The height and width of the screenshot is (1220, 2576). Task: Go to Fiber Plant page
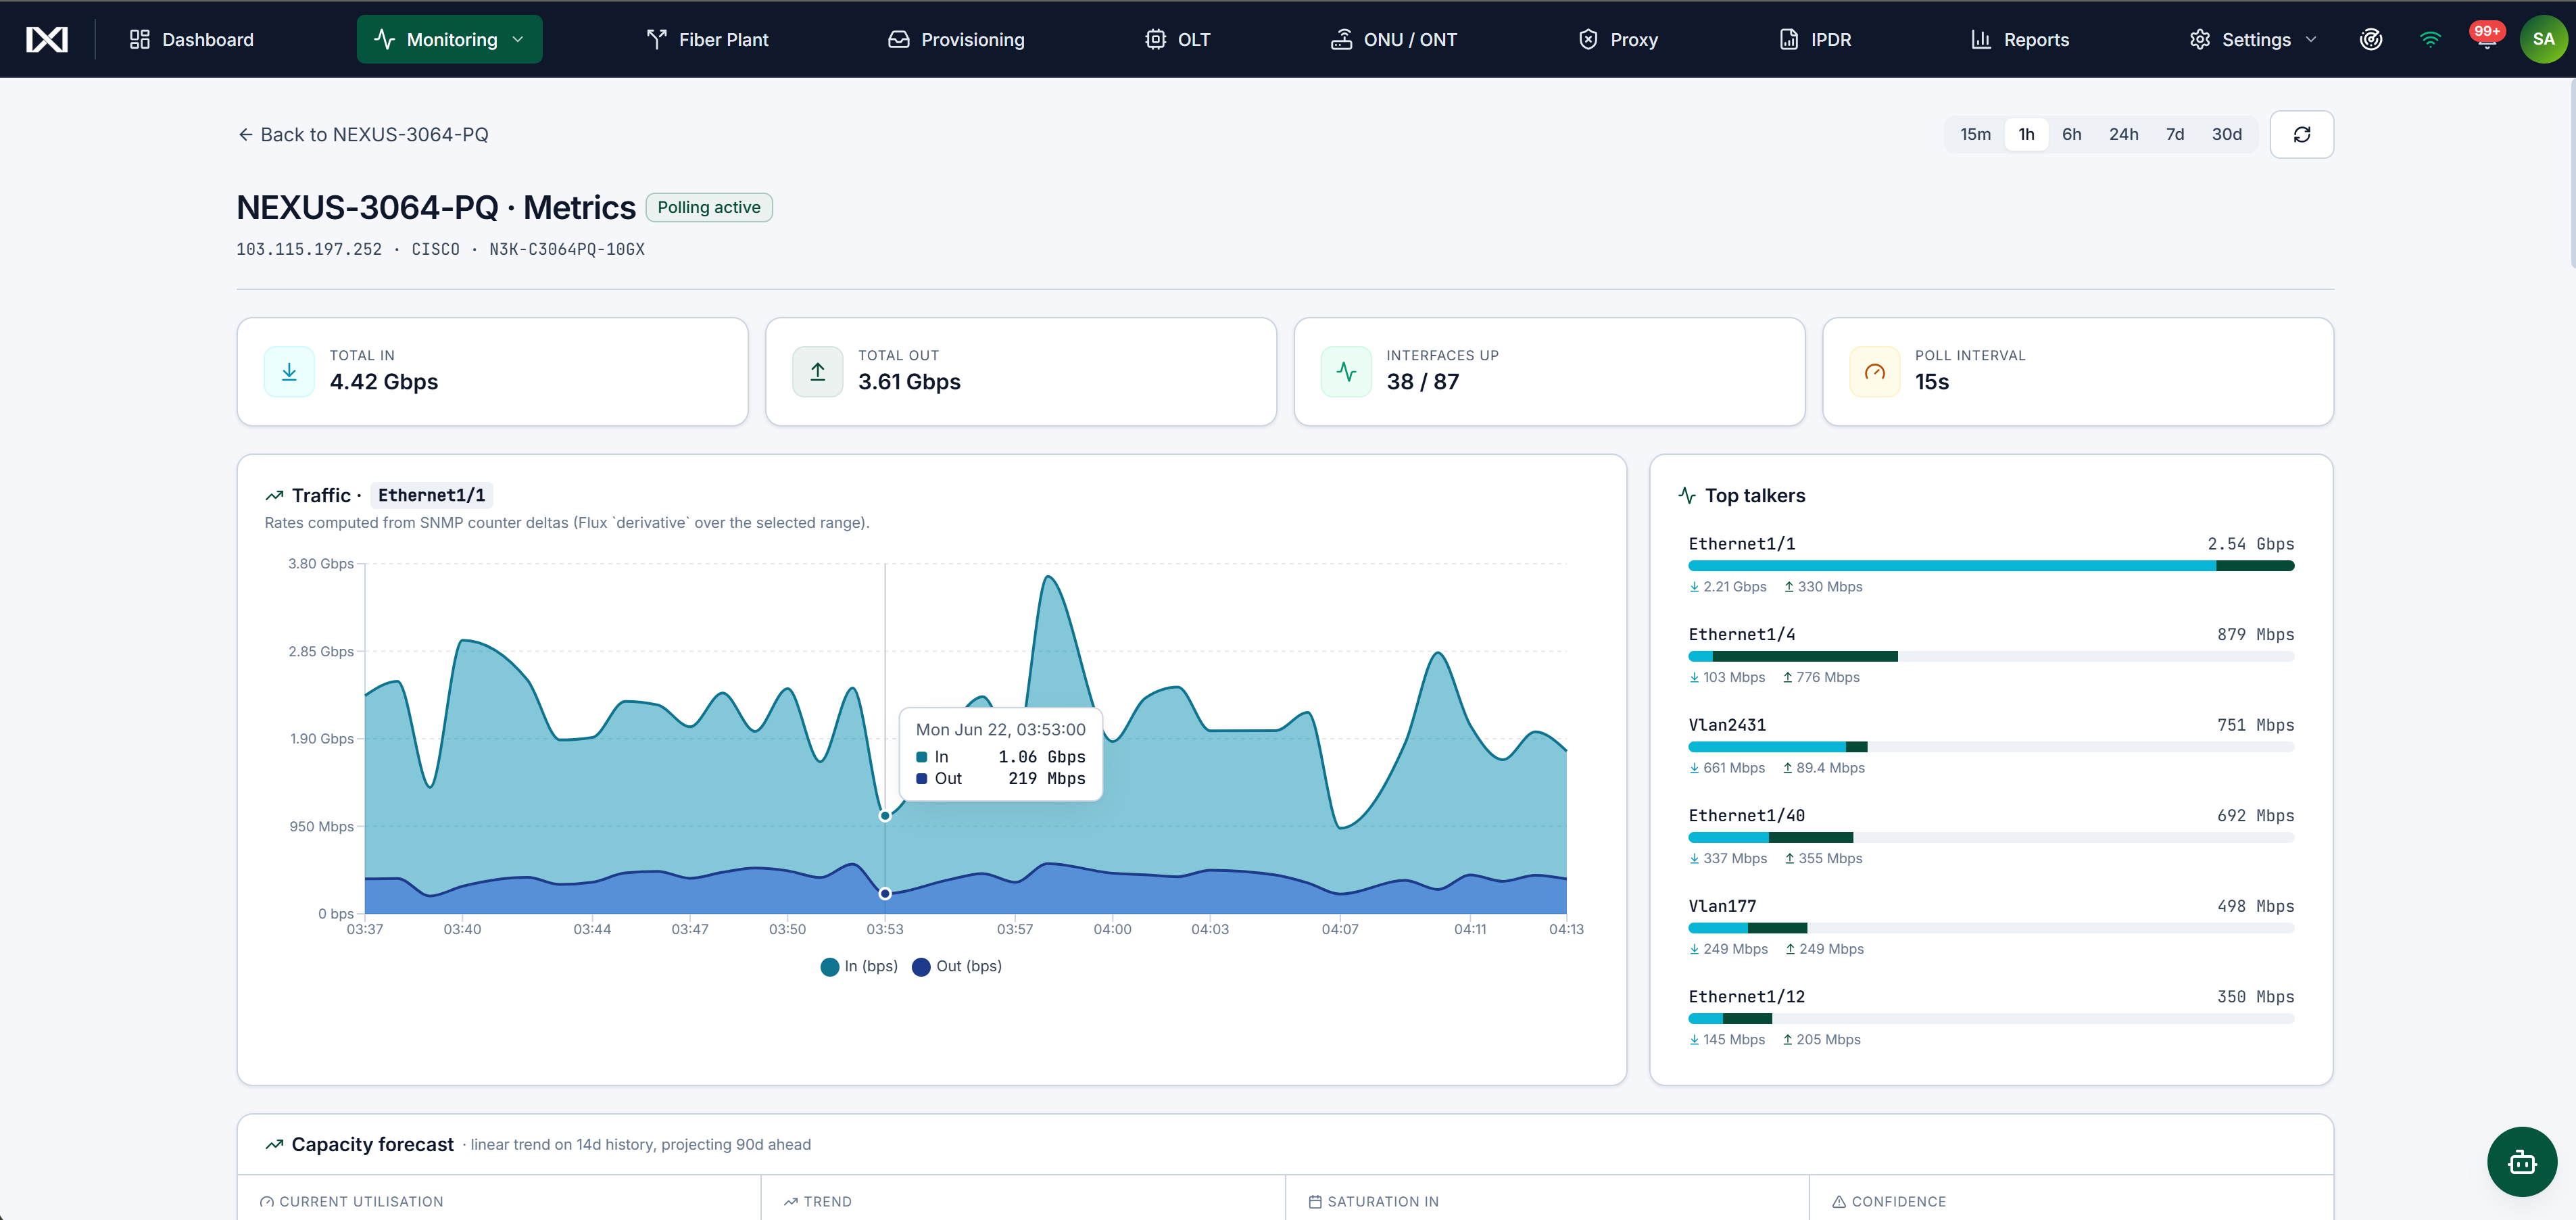pos(708,39)
